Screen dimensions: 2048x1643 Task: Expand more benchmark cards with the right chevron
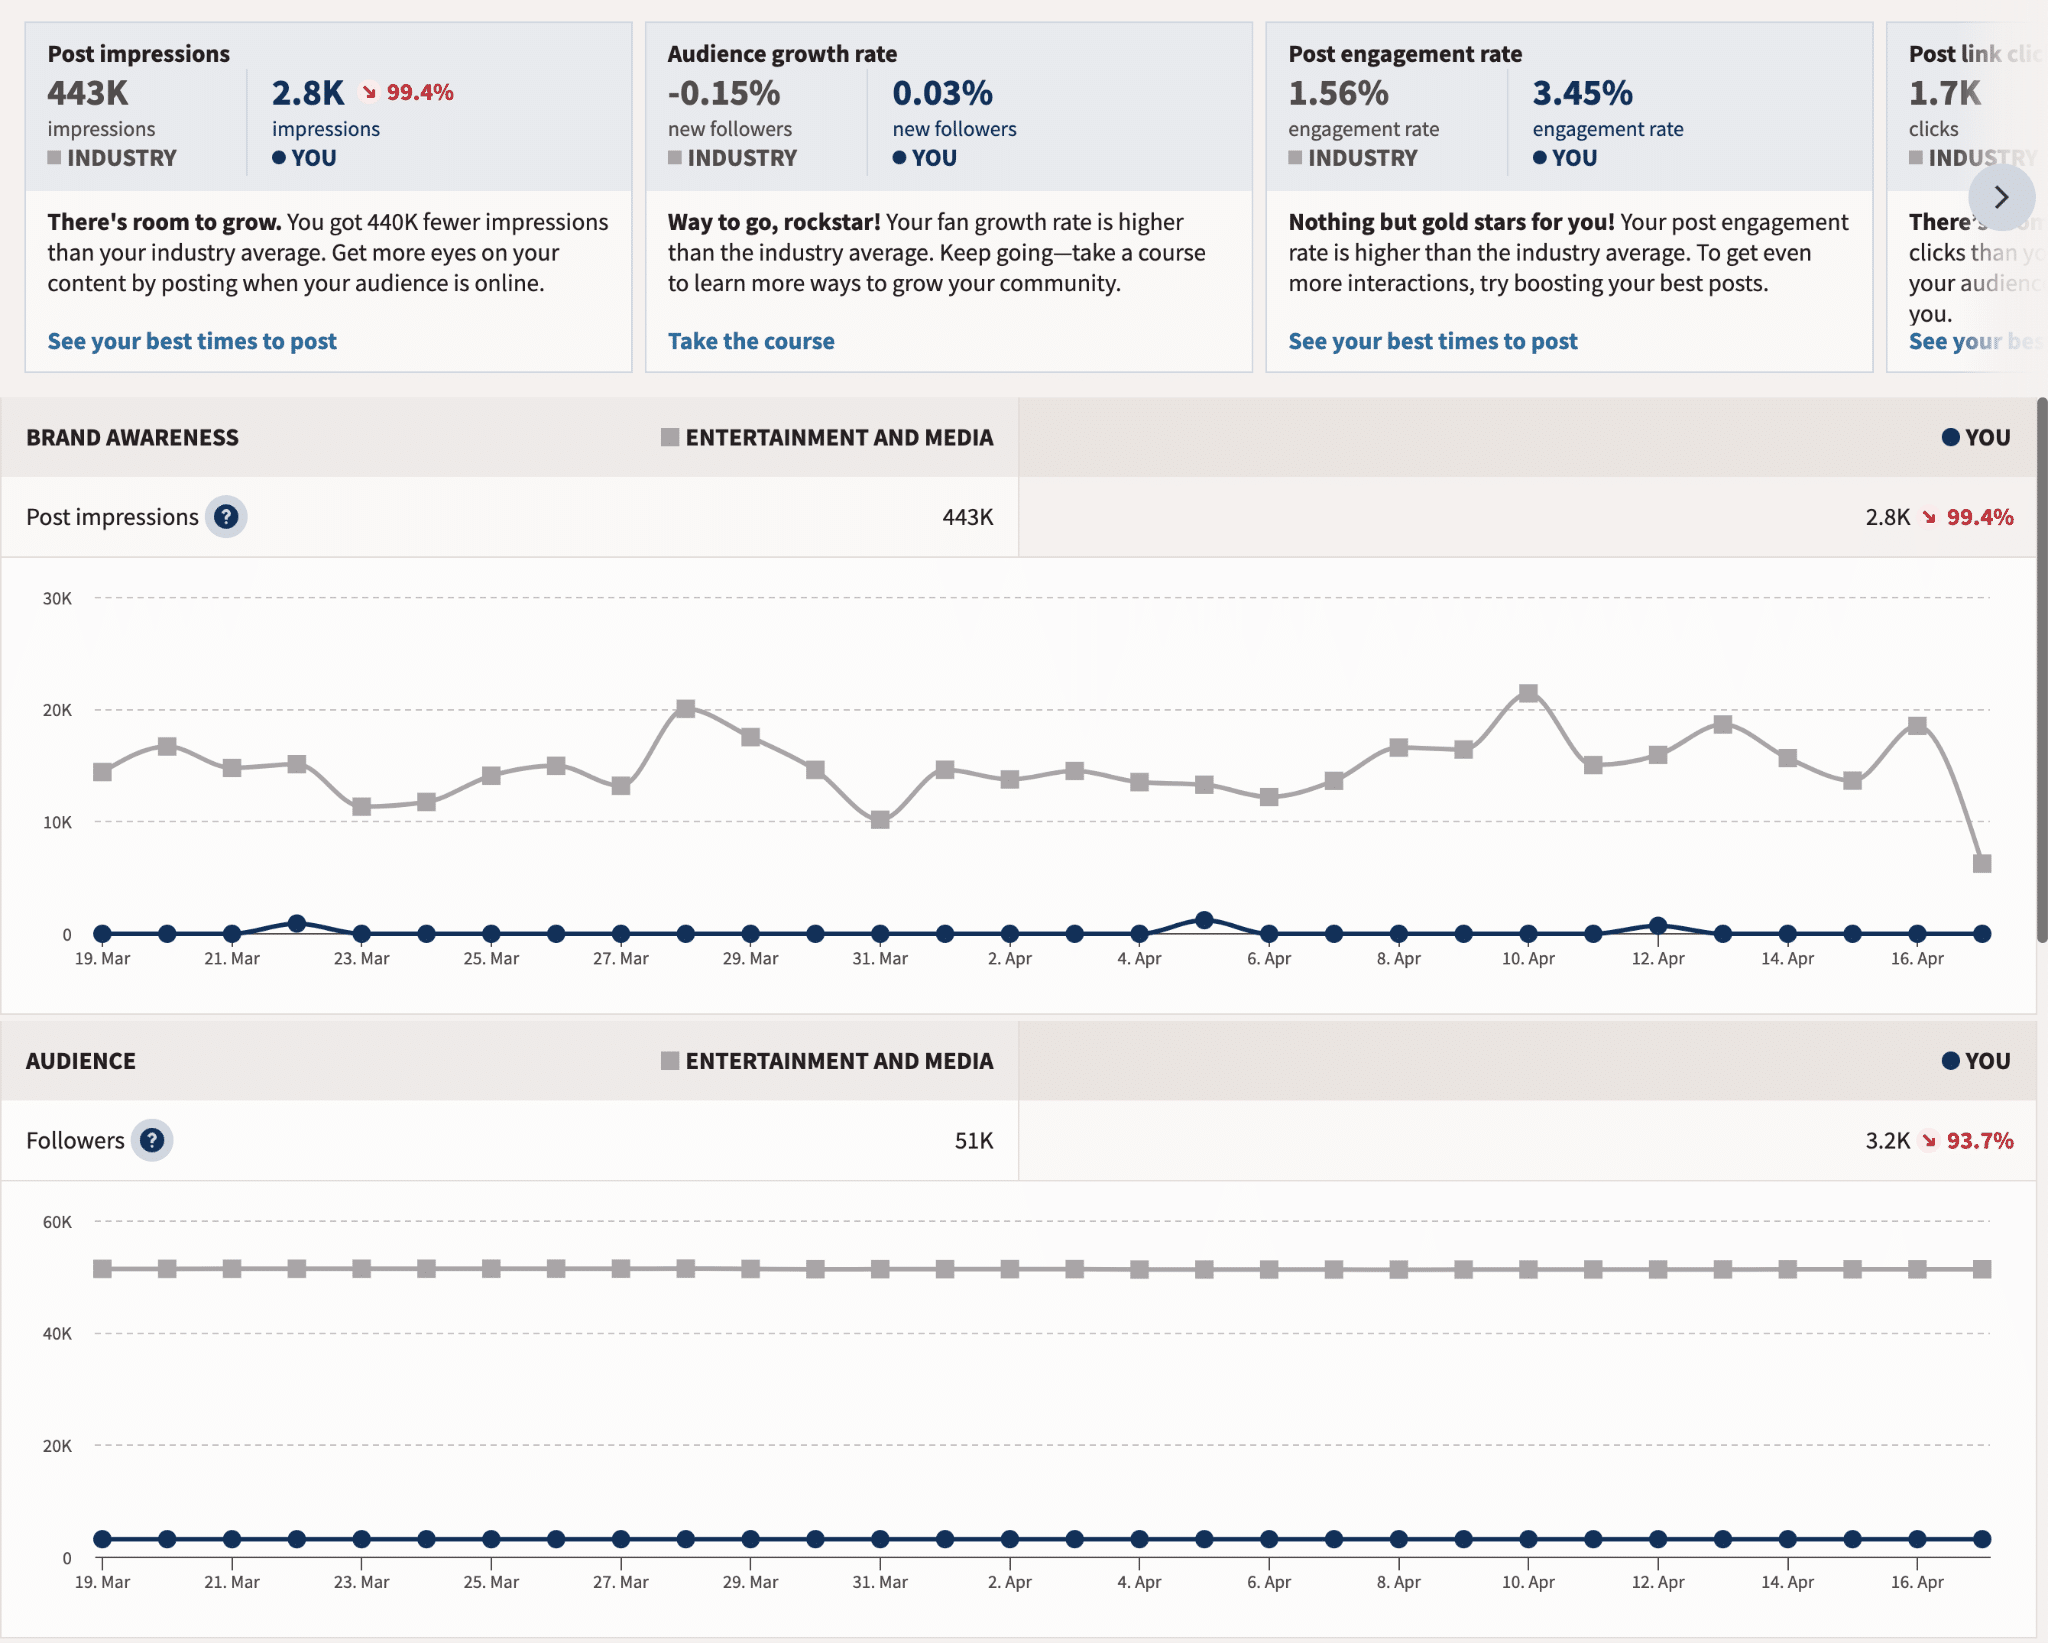tap(2002, 198)
